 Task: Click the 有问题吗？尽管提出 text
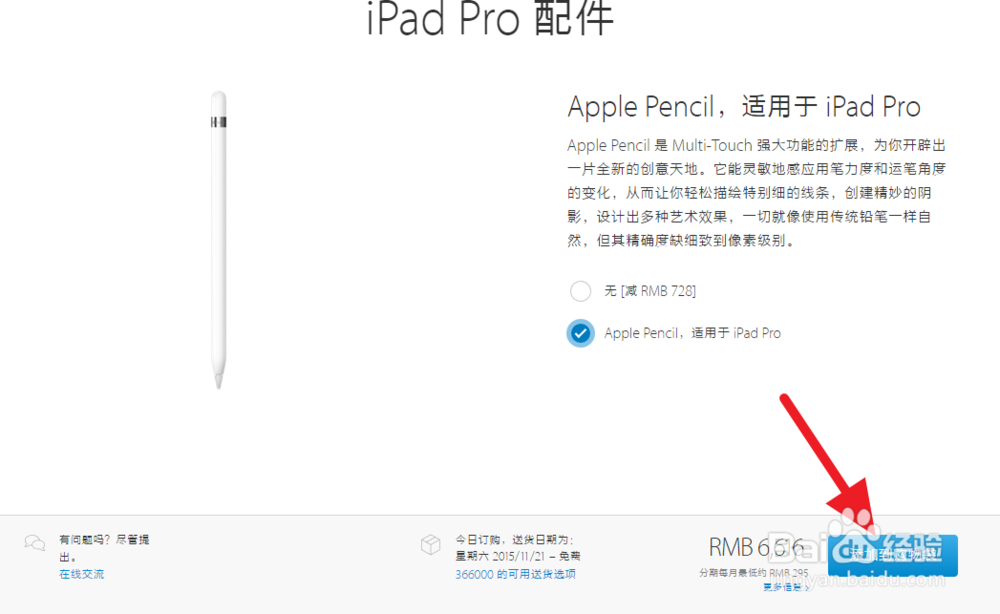tap(104, 548)
